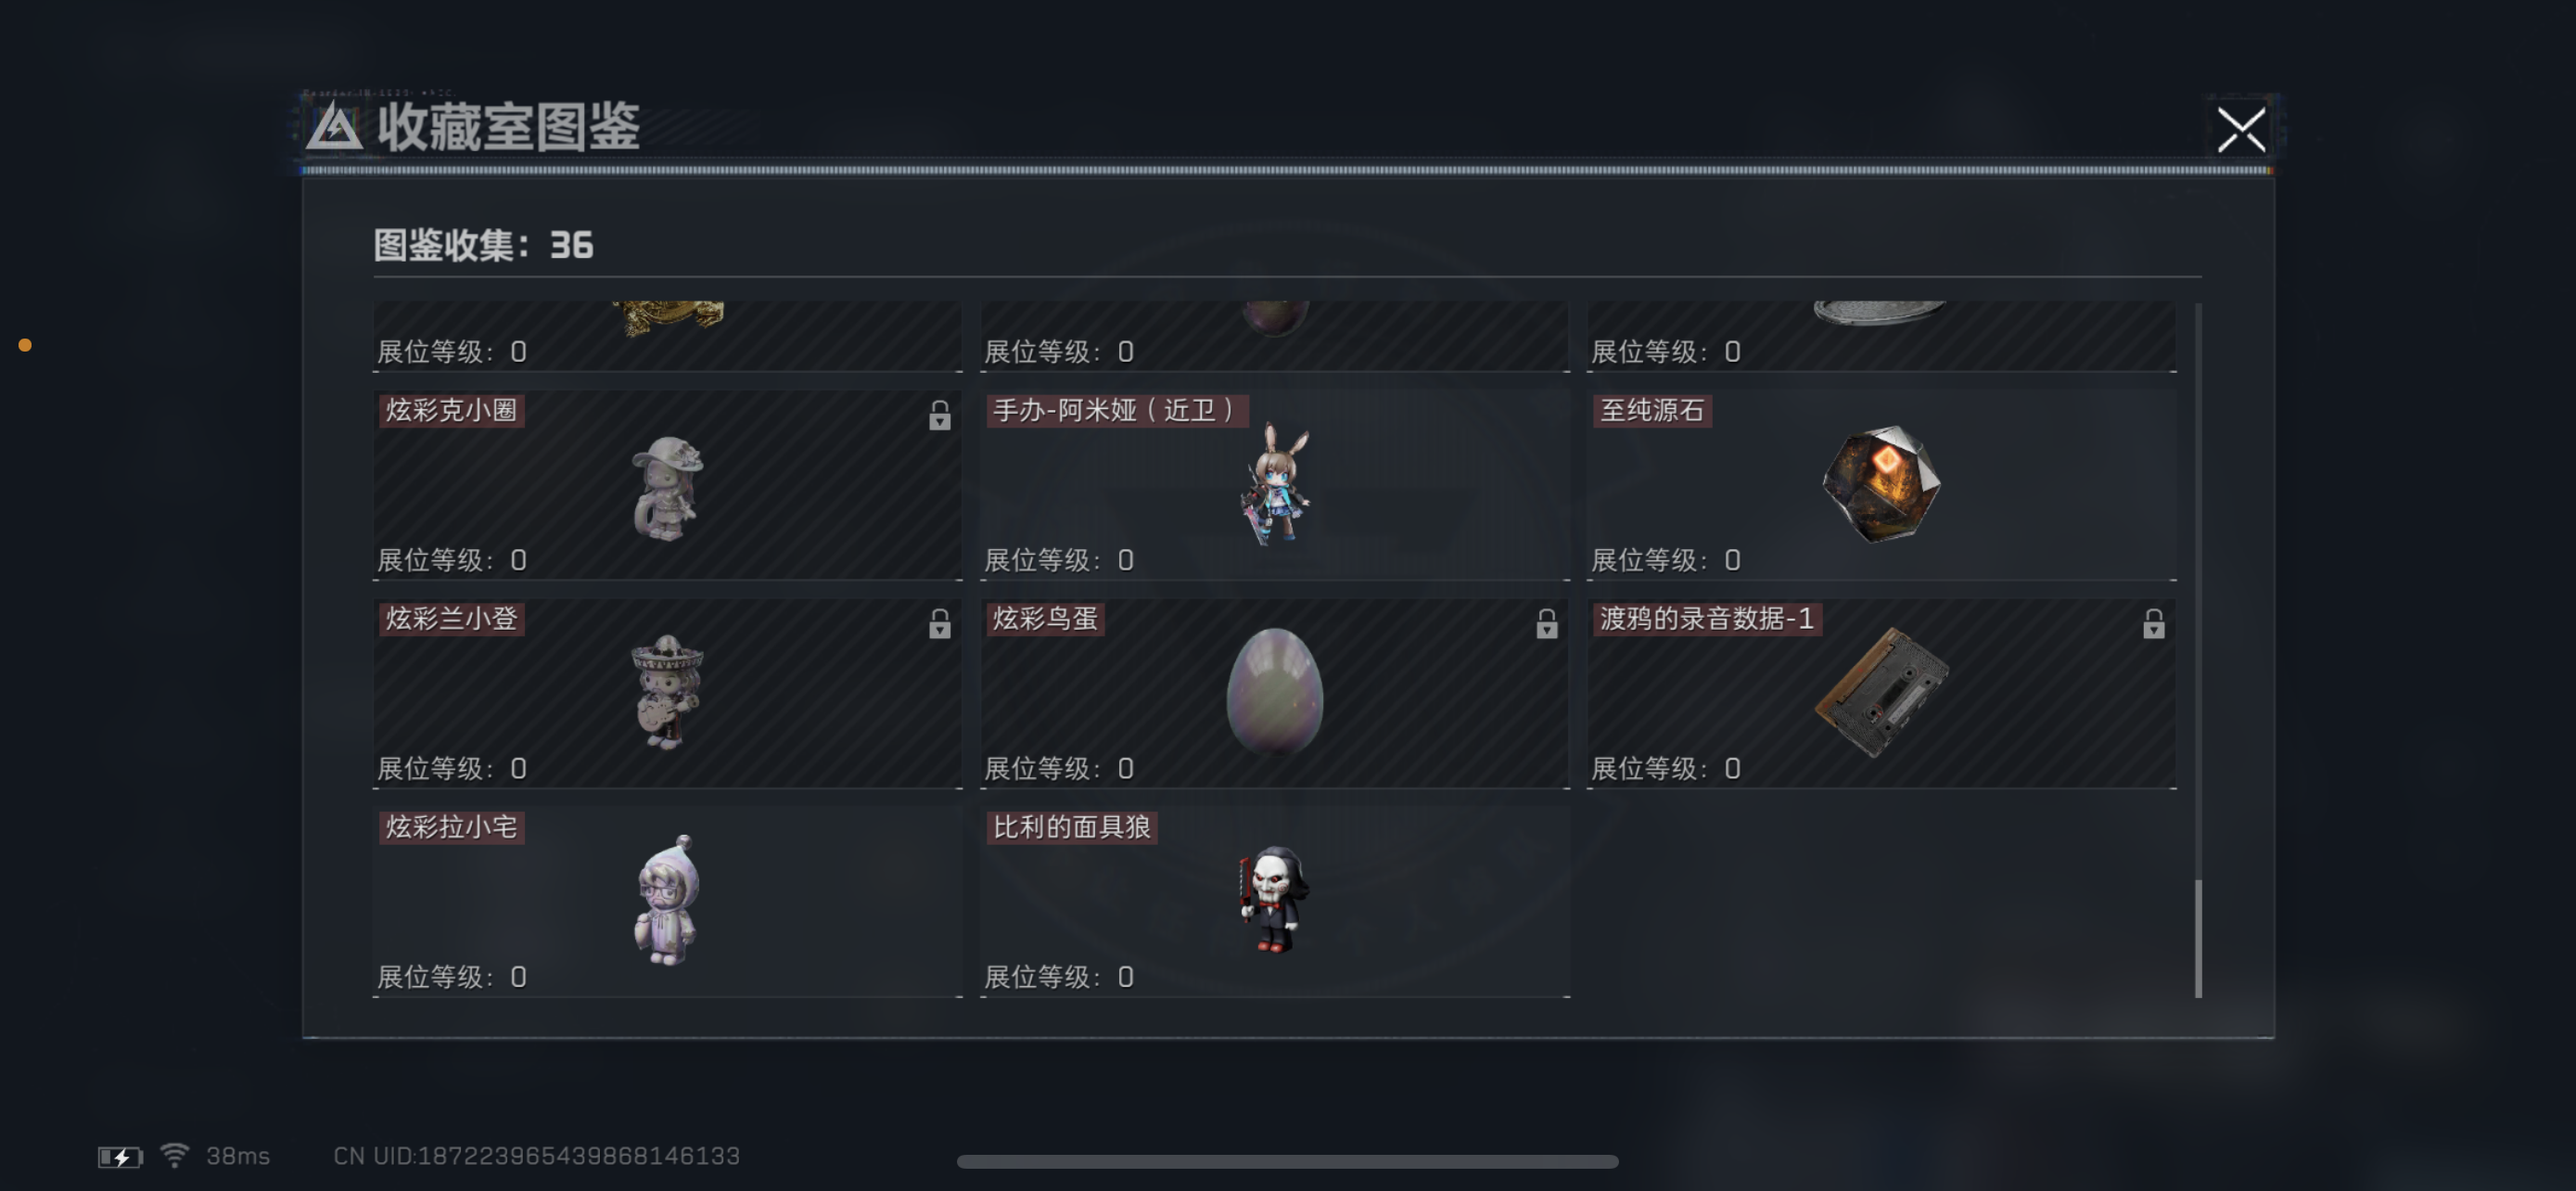Close the 收藏室图鉴 collection window

2240,130
